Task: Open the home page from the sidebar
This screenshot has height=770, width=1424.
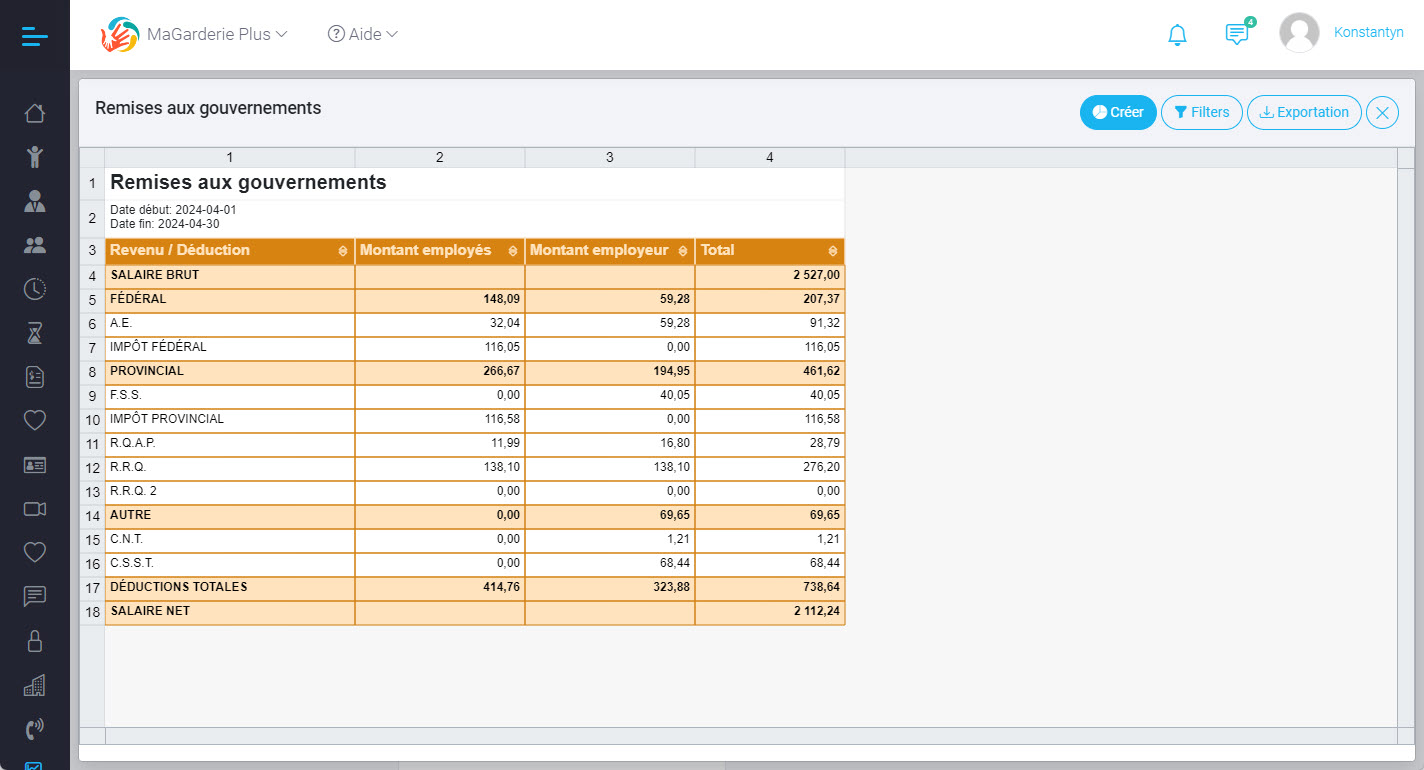Action: coord(35,113)
